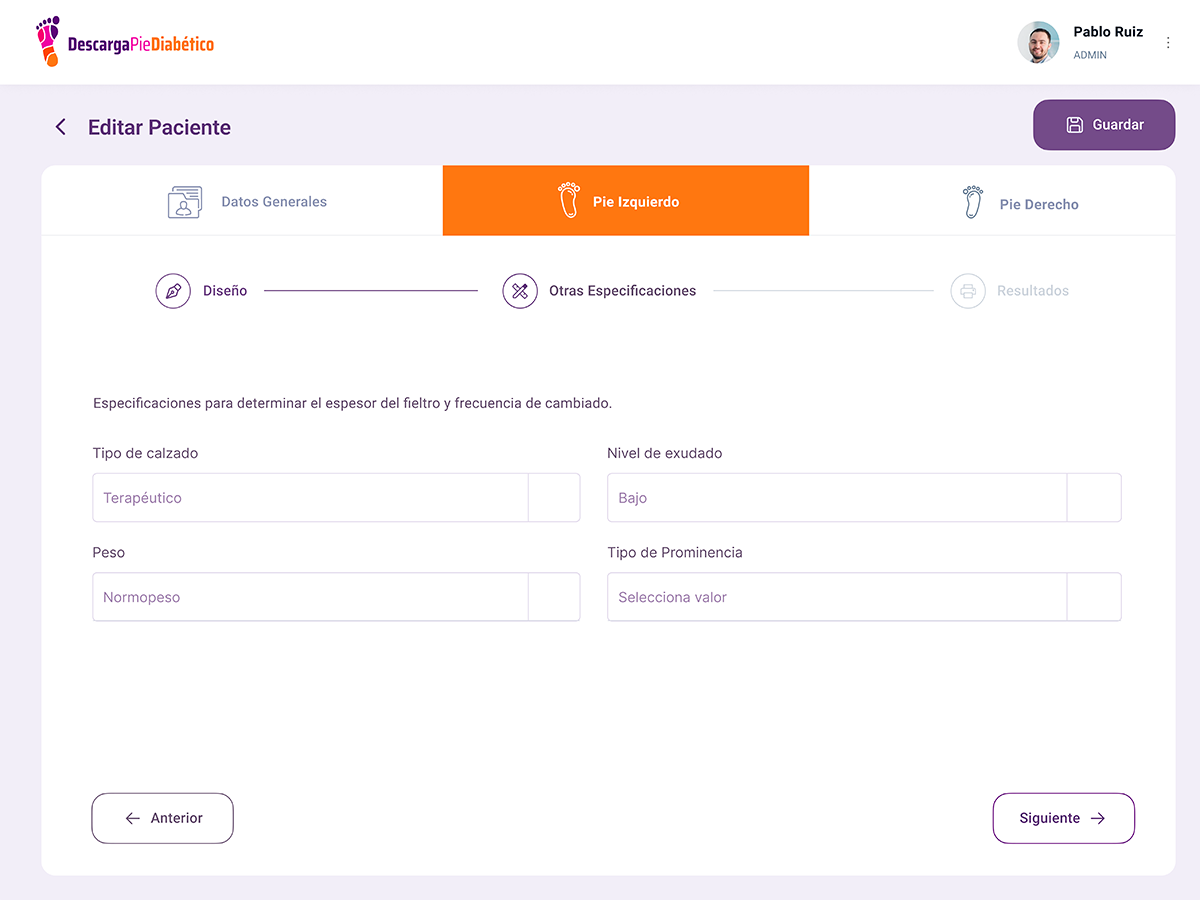Click the Resultados printer step icon
This screenshot has width=1200, height=900.
(968, 291)
